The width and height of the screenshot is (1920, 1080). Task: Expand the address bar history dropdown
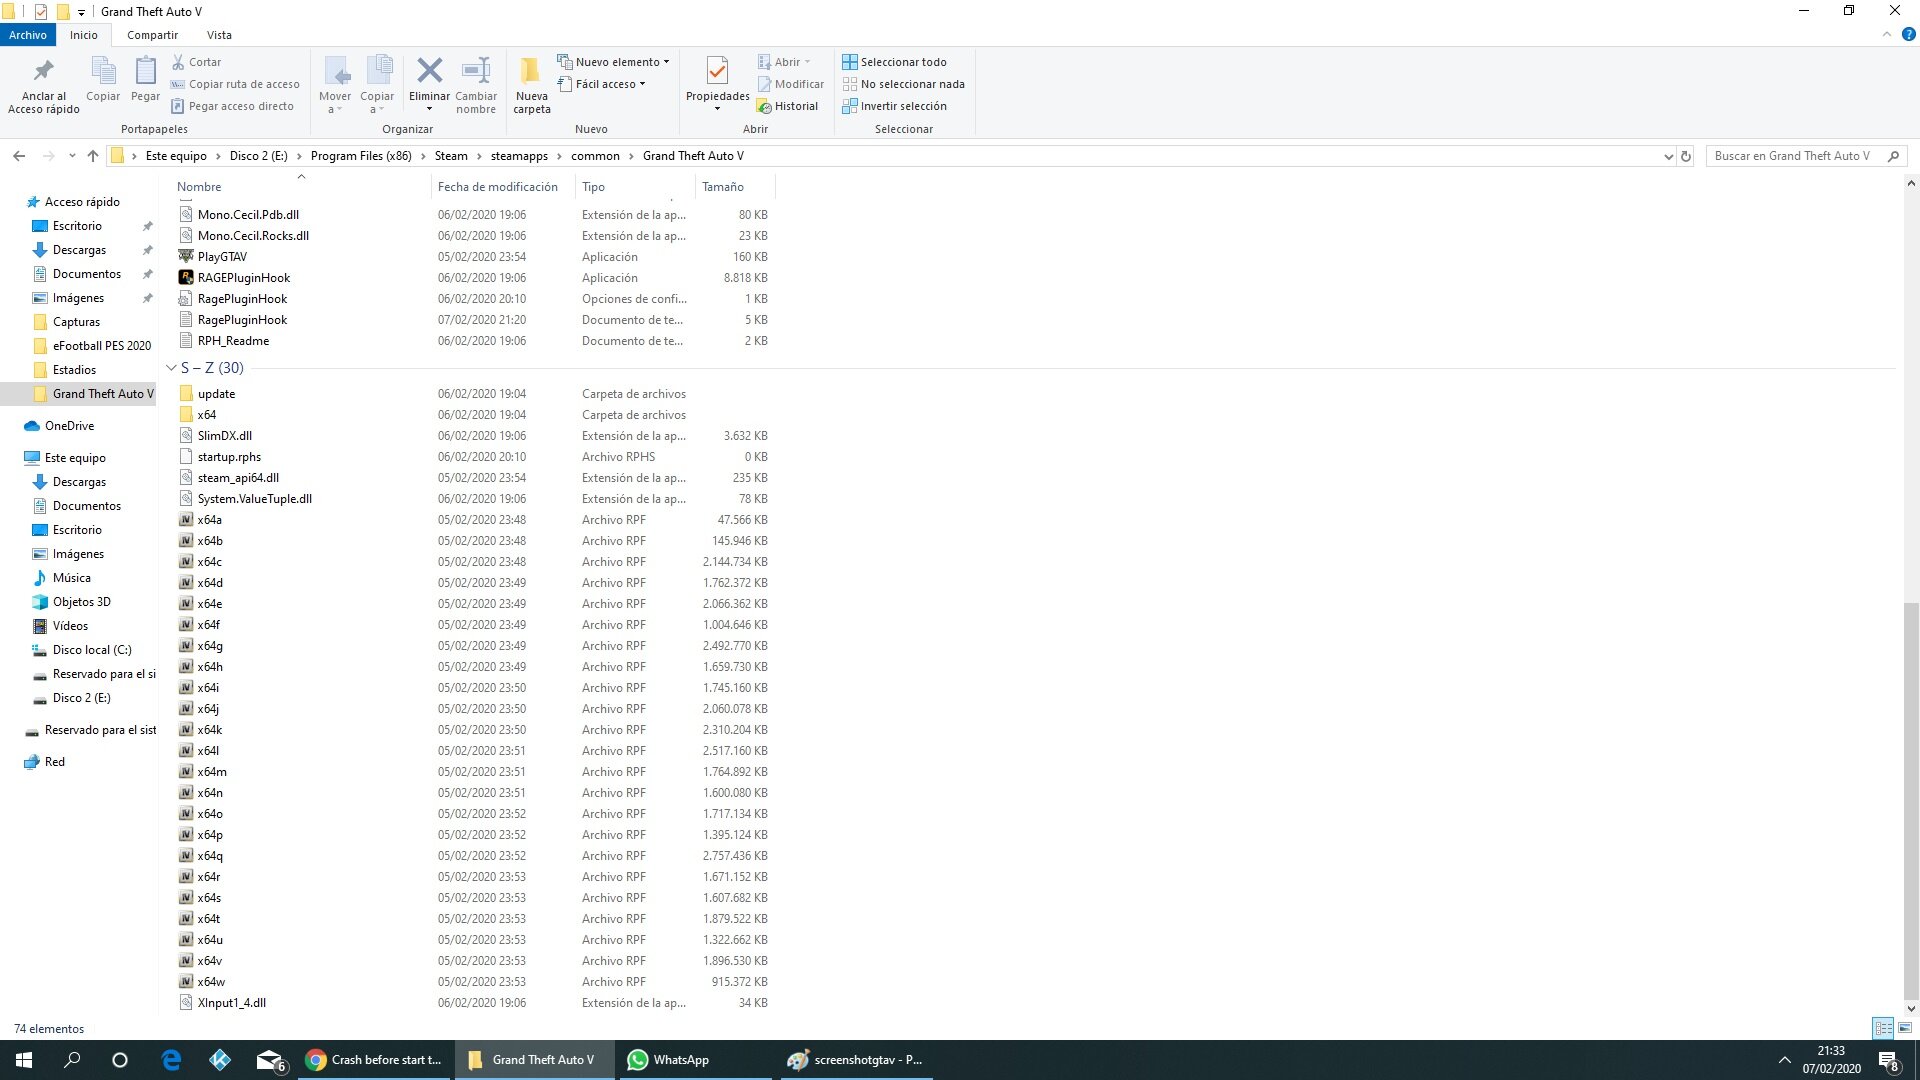point(1668,156)
